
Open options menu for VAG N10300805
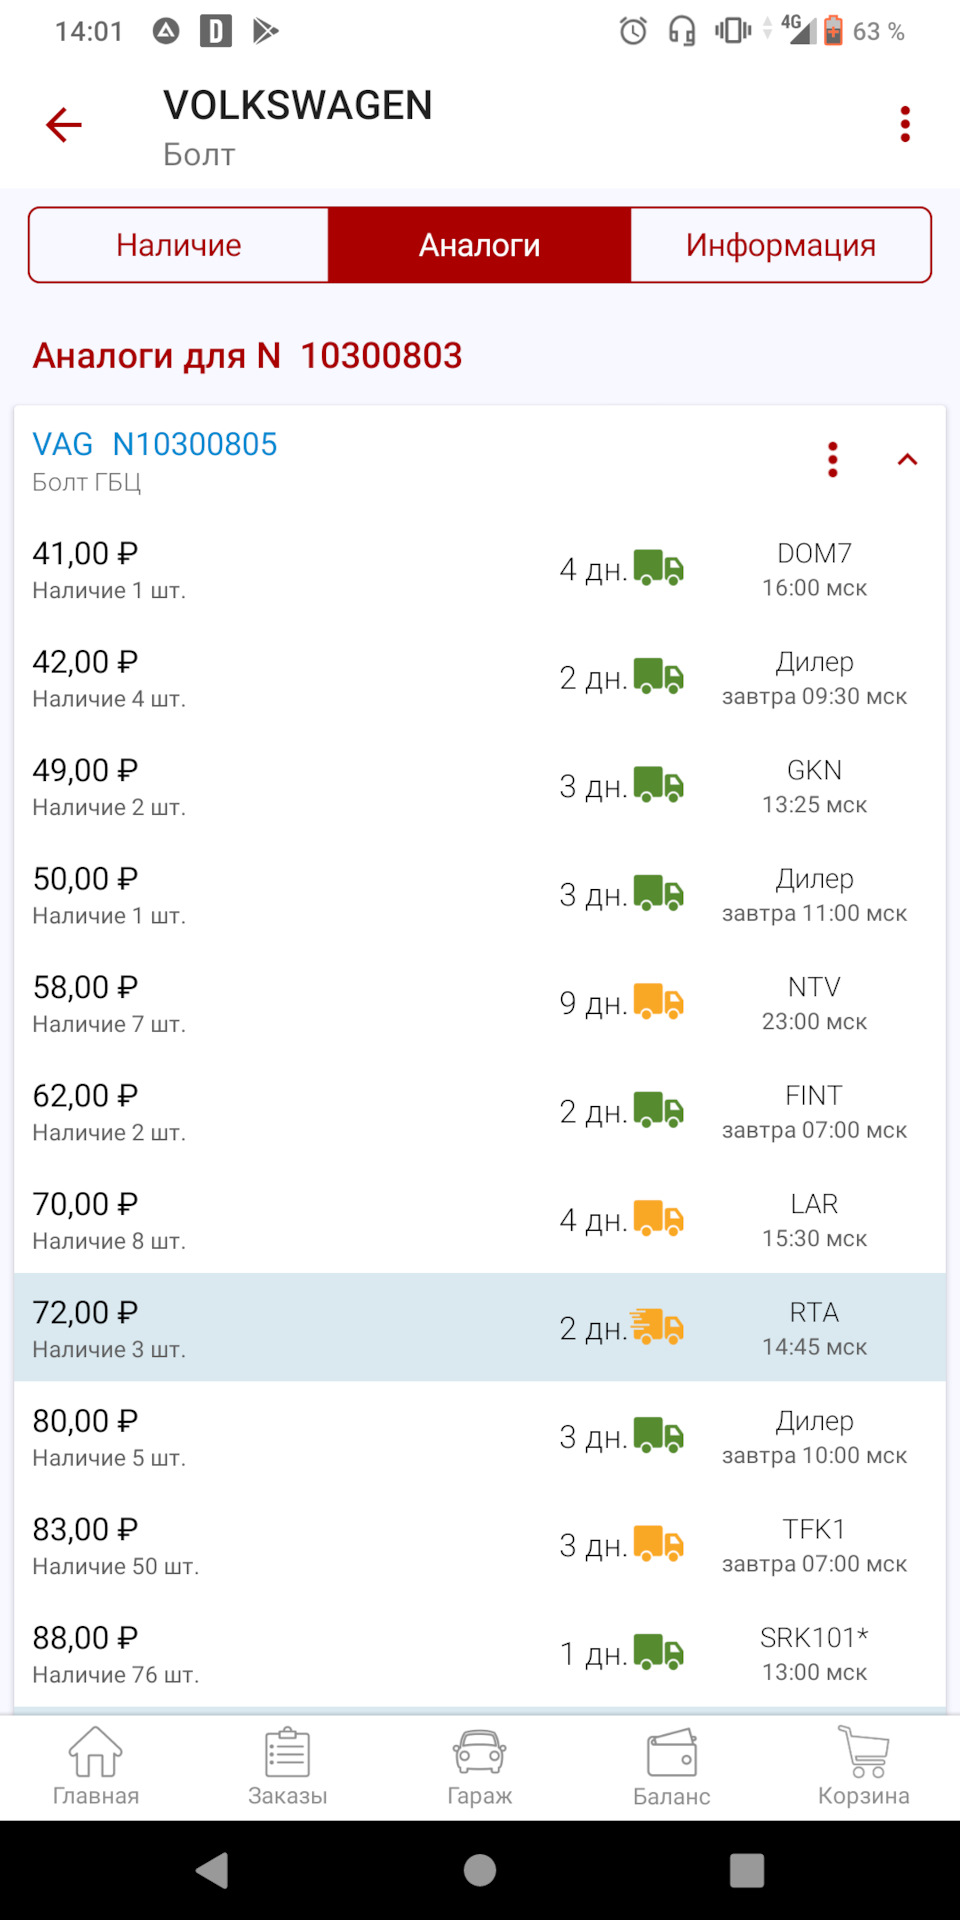coord(832,460)
